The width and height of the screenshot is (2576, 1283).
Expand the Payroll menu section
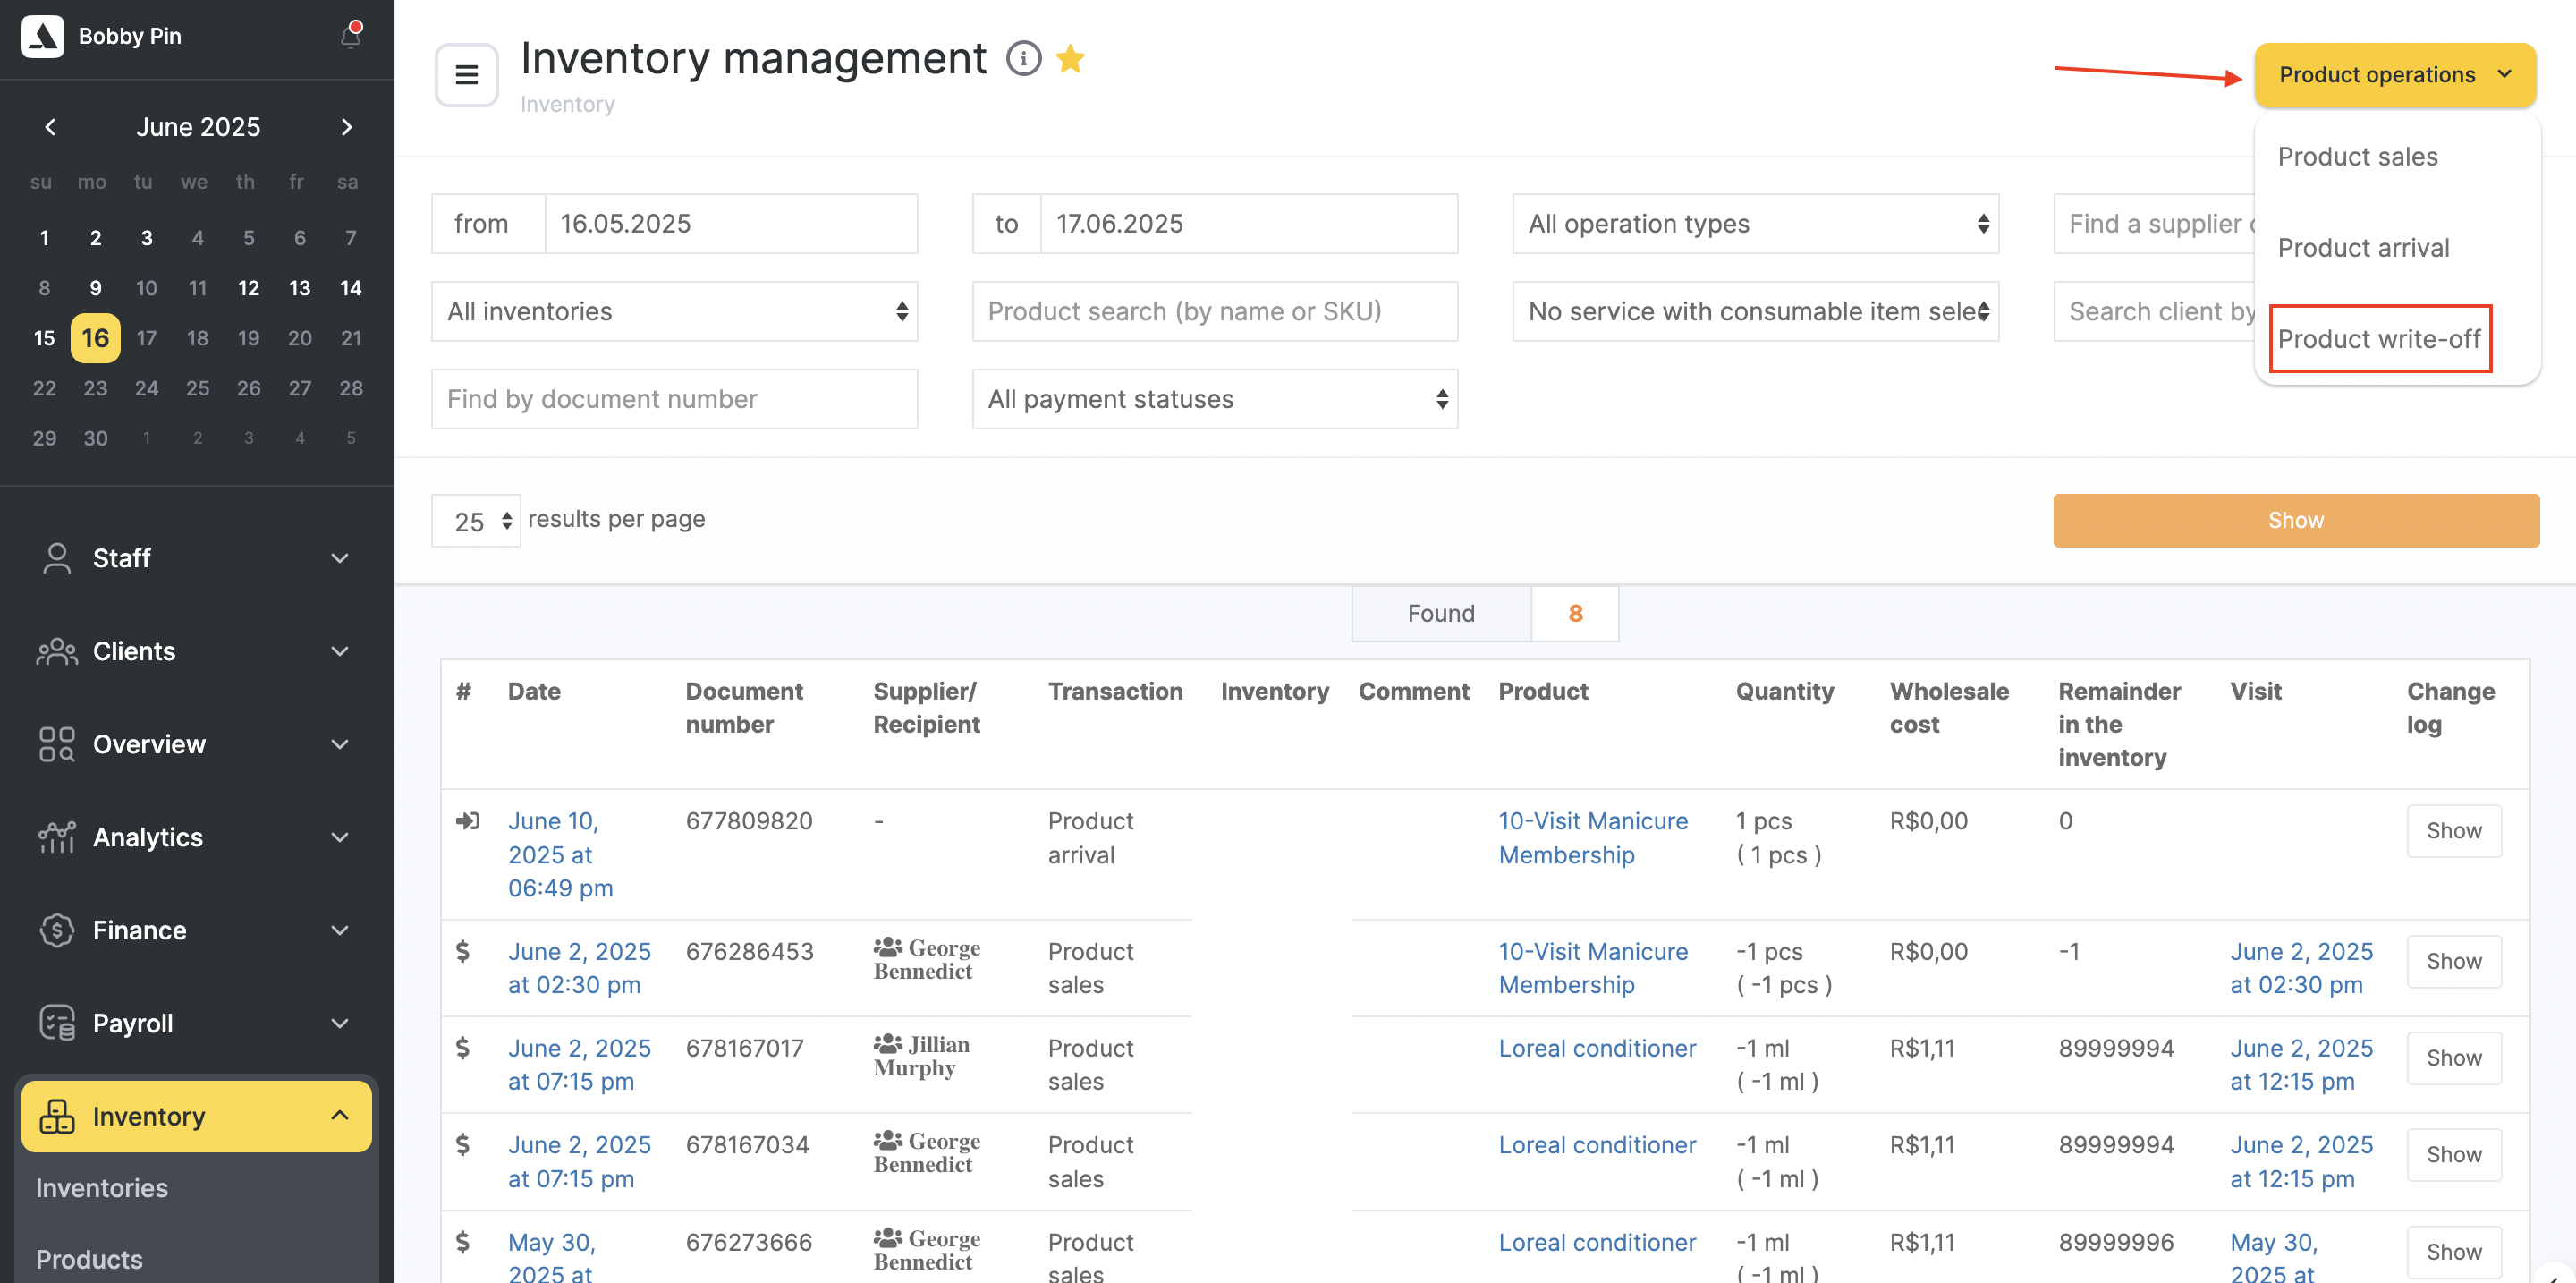coord(340,1023)
